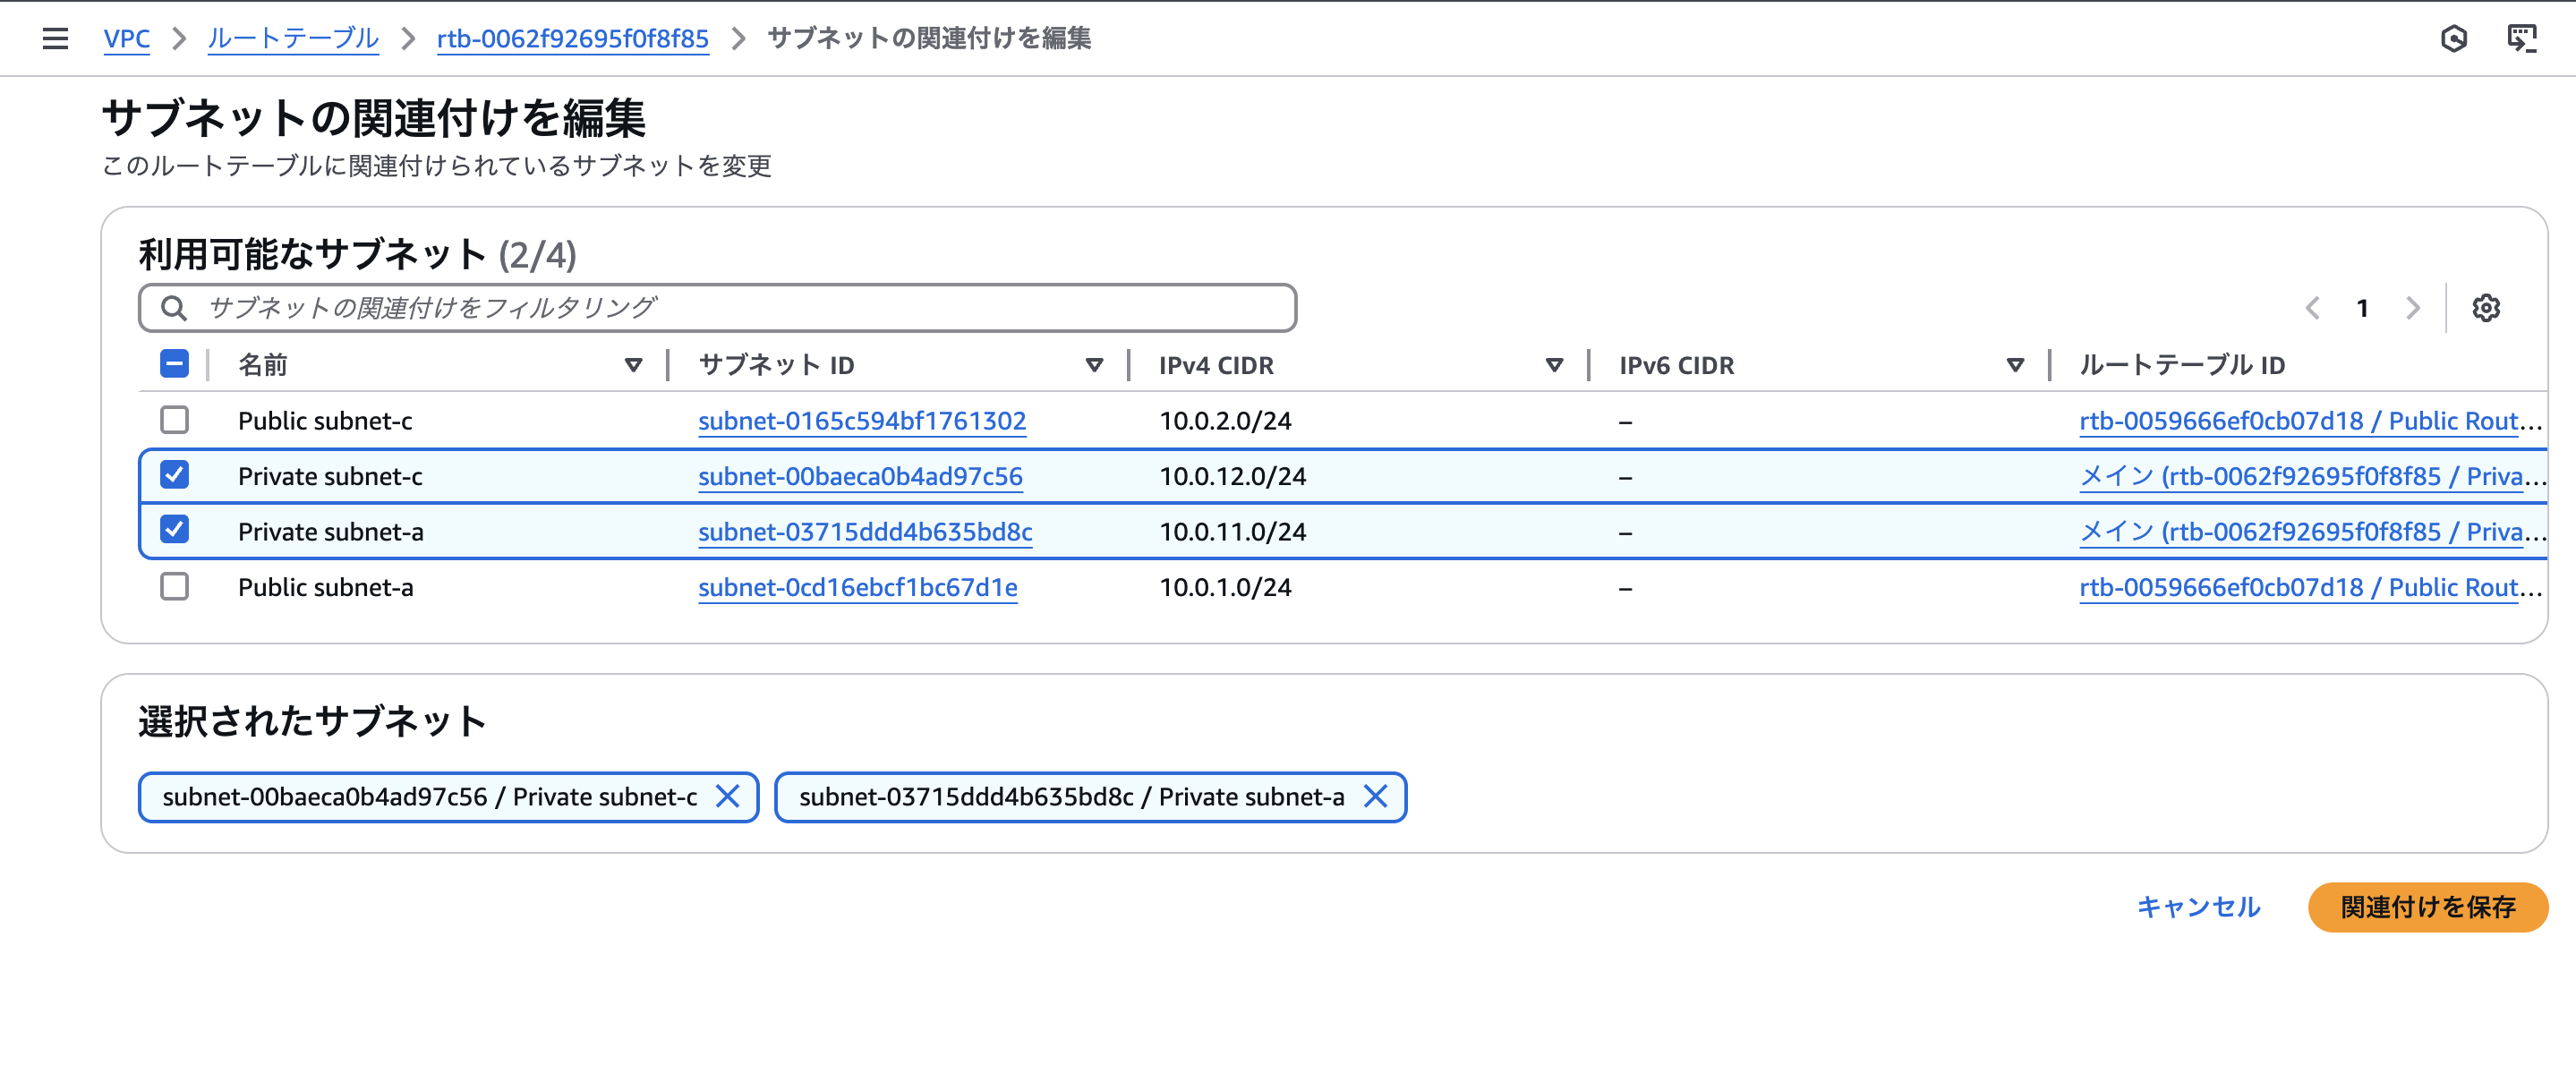Sort by the IPv4 CIDR column arrow

(x=1554, y=365)
